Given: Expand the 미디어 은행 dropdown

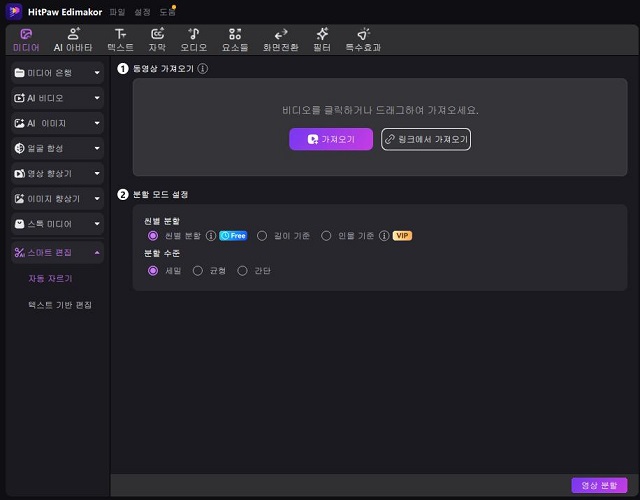Looking at the screenshot, I should (57, 73).
